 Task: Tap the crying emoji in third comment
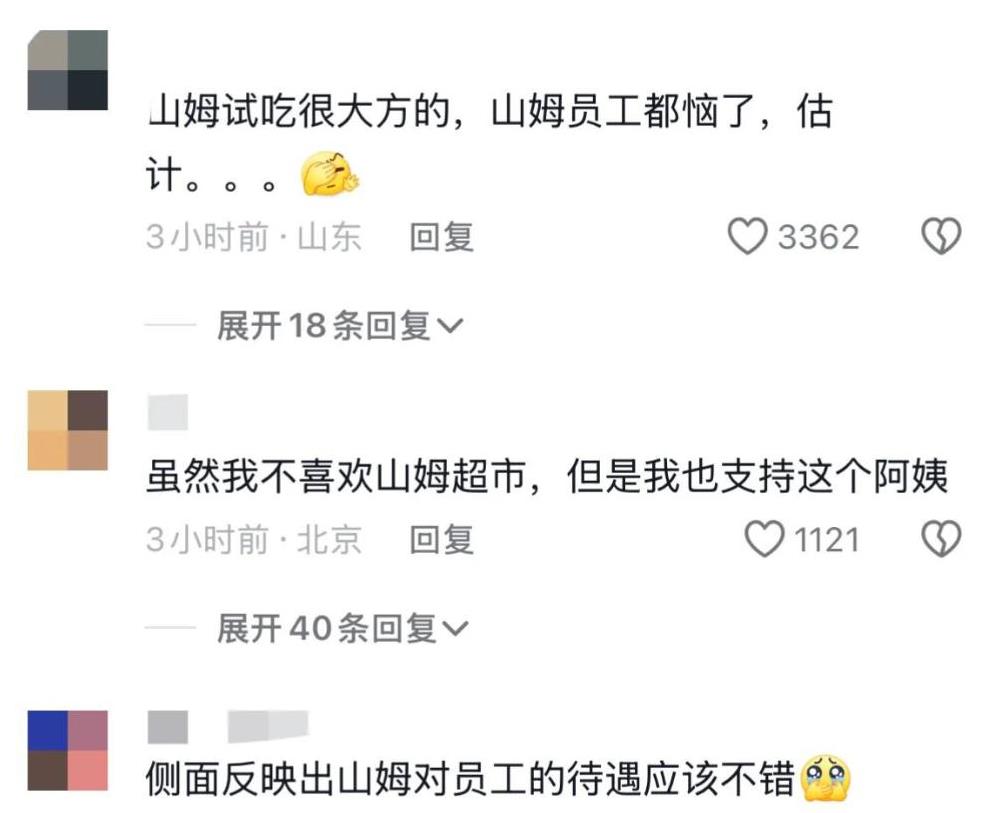826,778
